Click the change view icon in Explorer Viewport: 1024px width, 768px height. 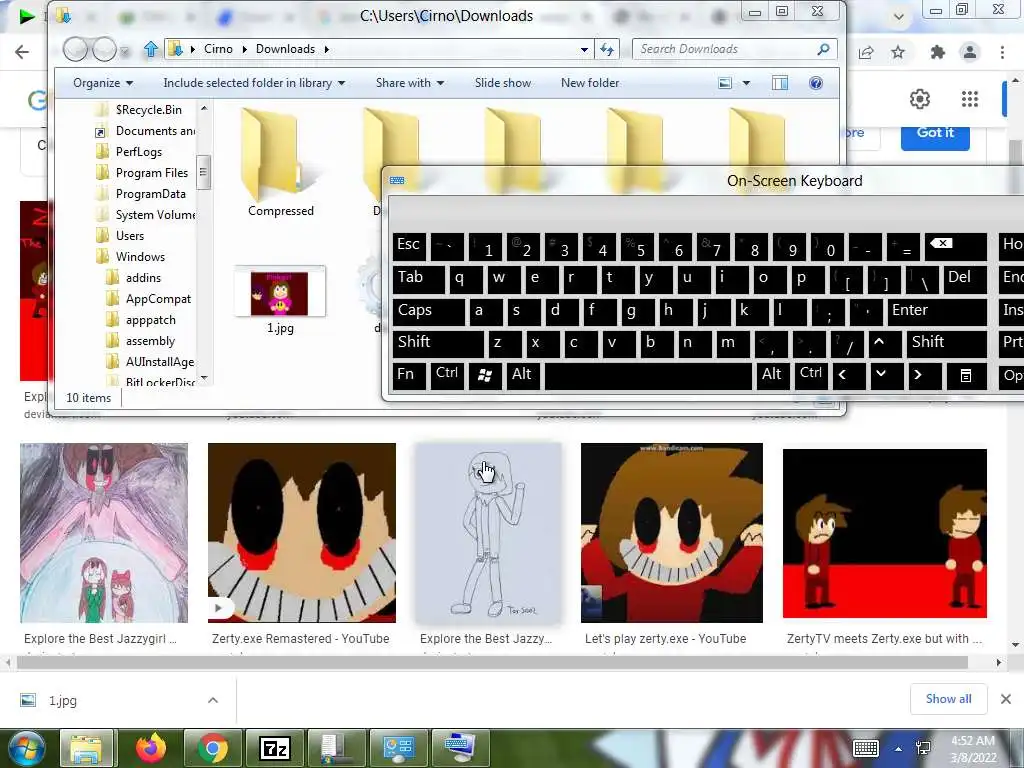coord(725,83)
